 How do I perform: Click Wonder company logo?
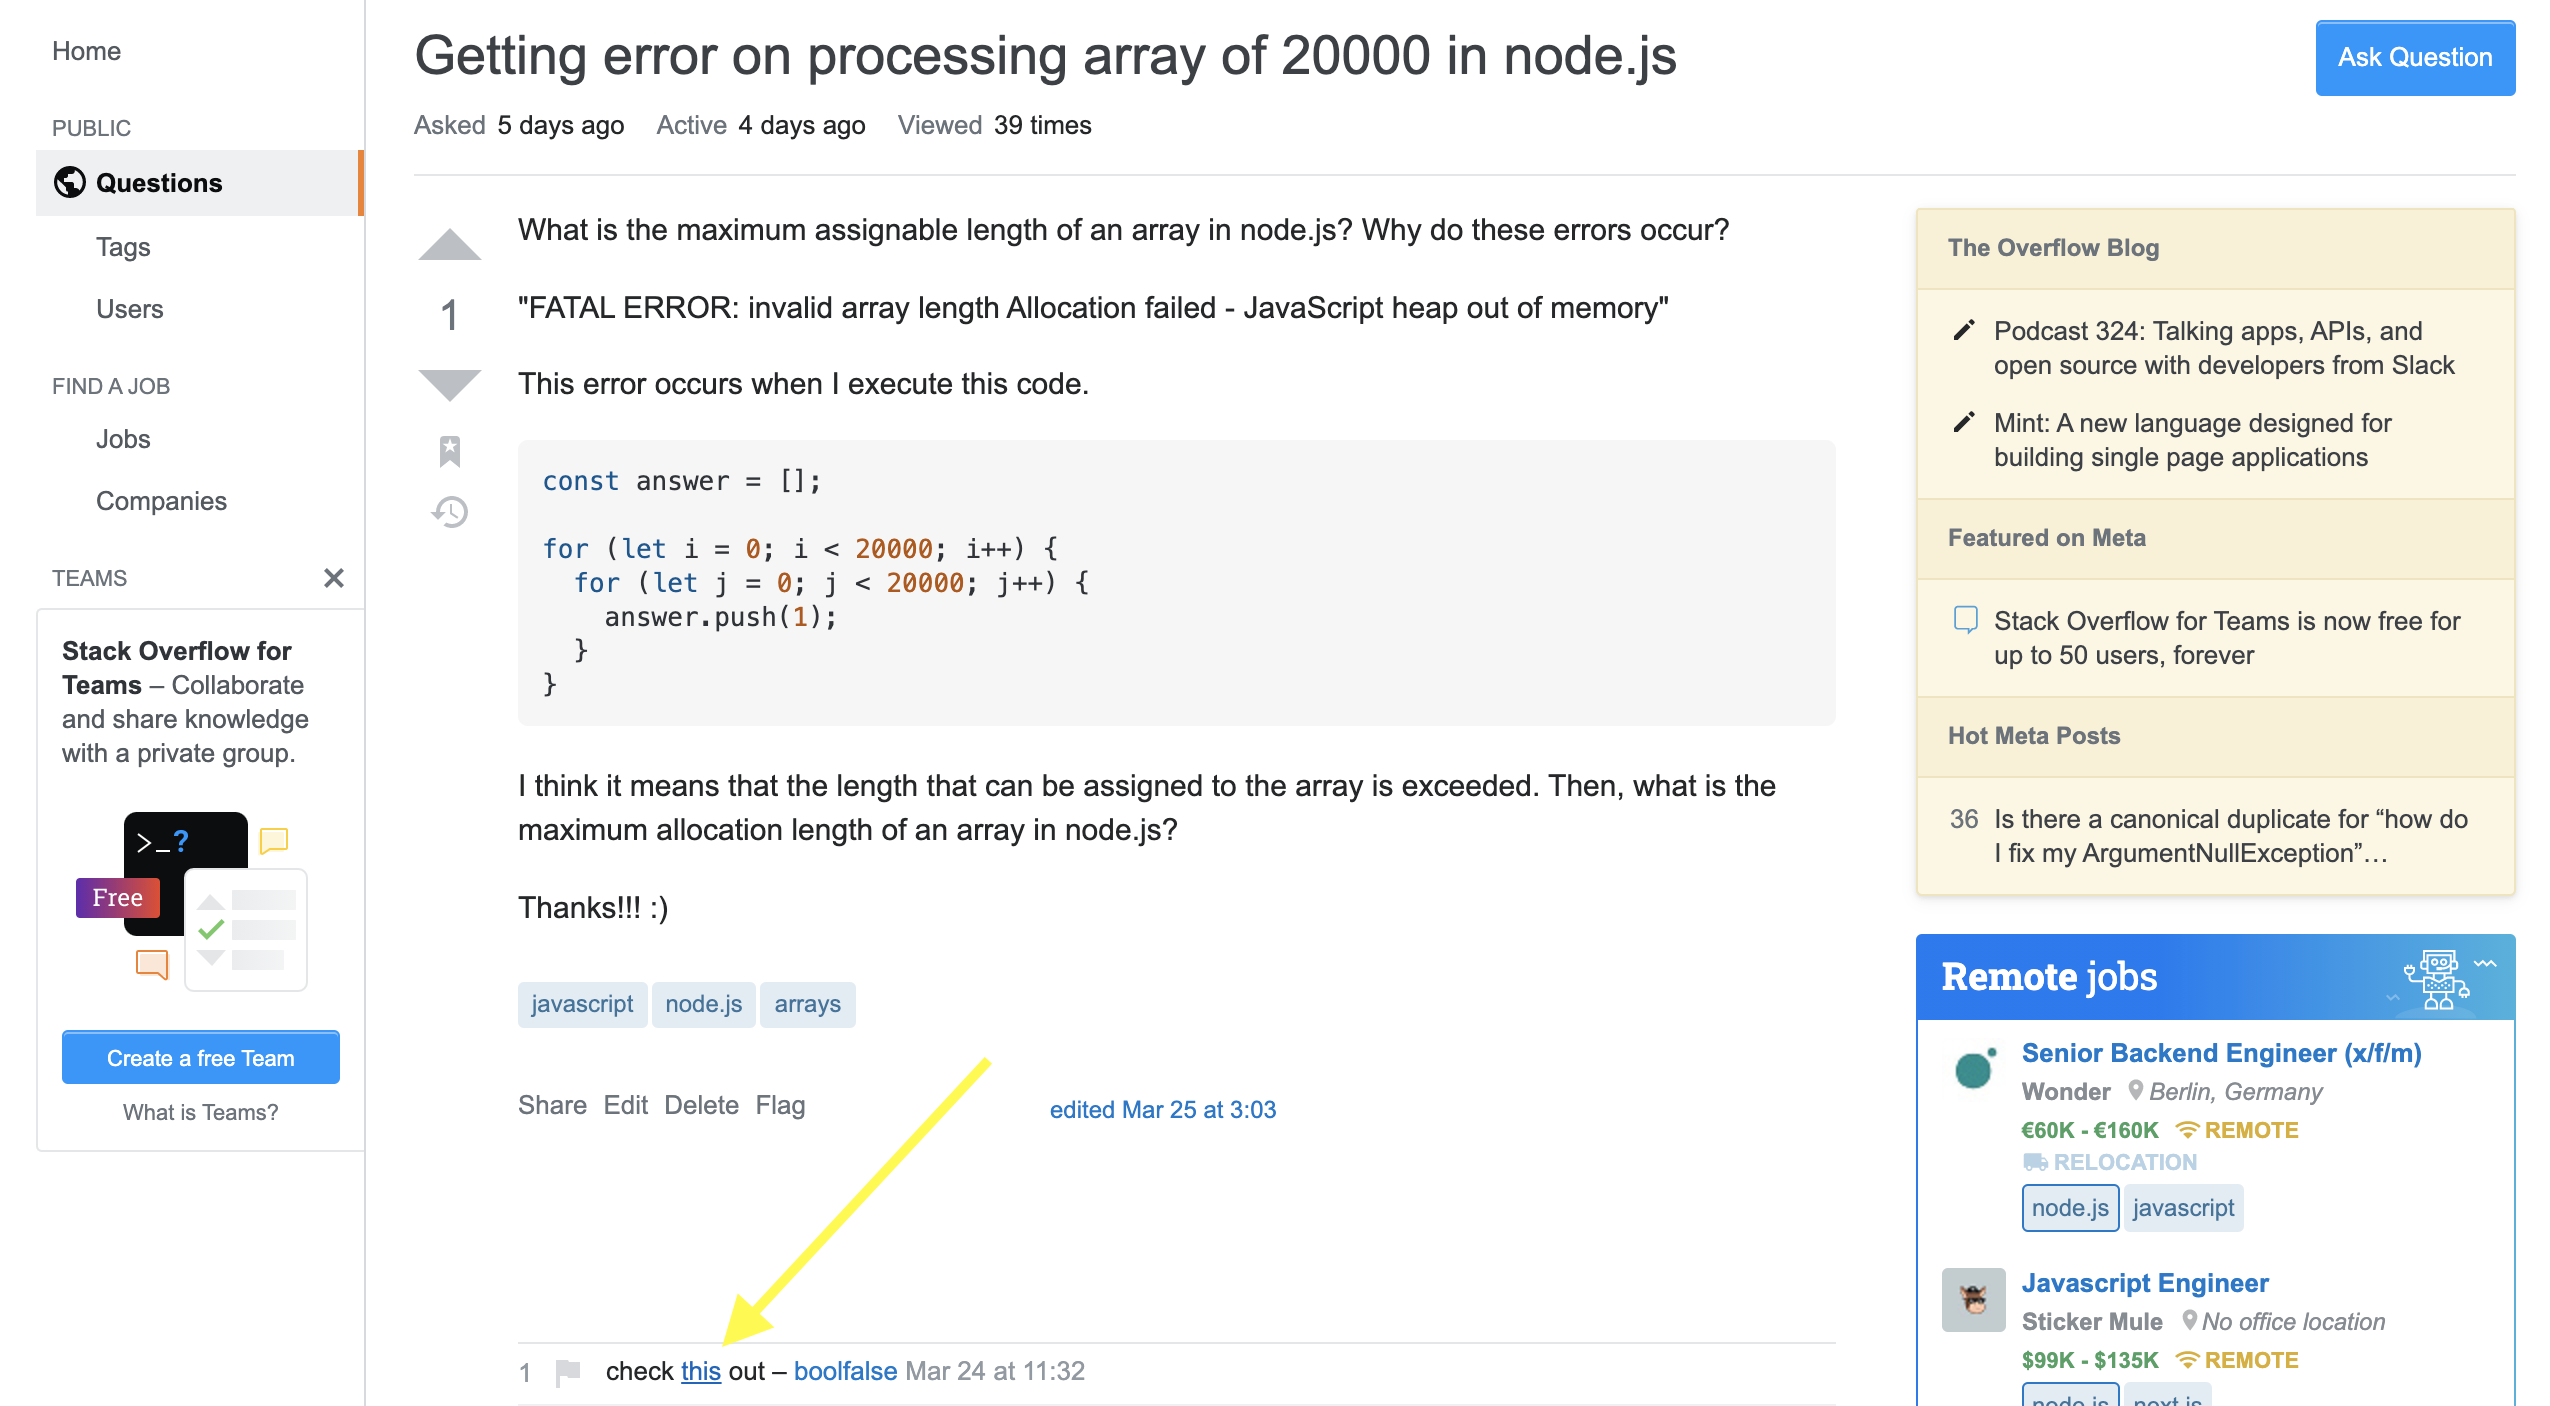(x=1972, y=1069)
